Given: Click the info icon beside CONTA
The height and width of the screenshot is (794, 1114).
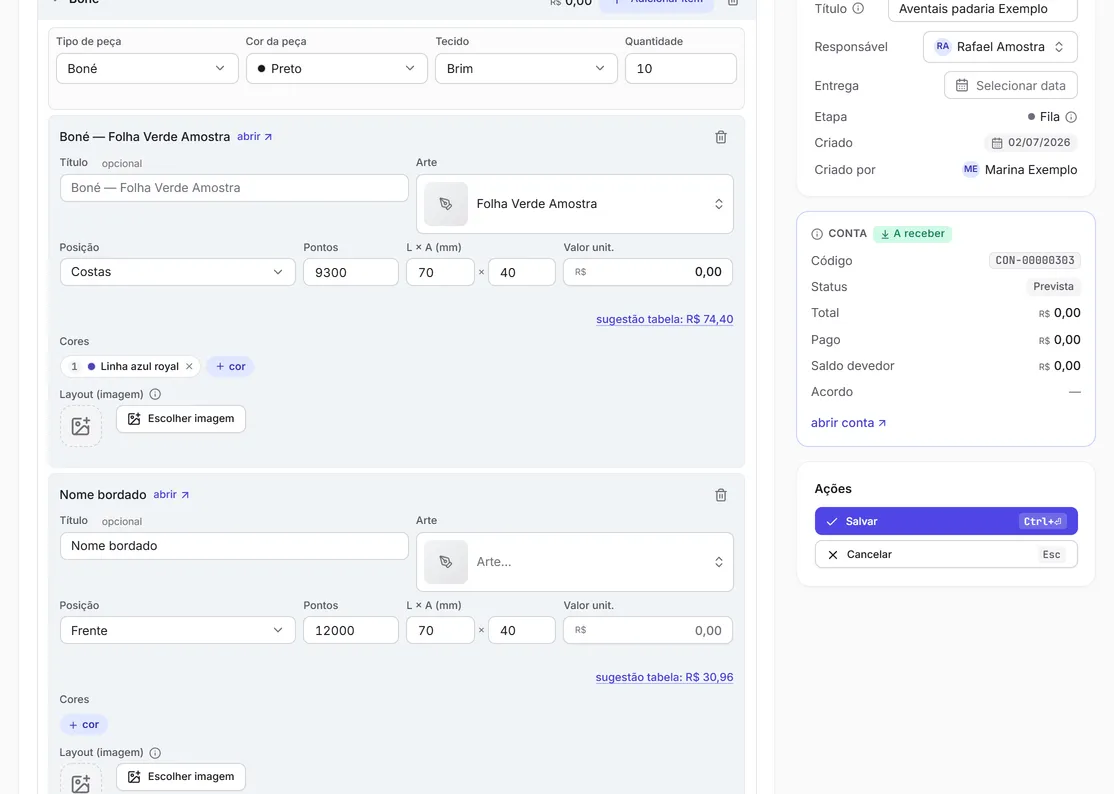Looking at the screenshot, I should (817, 234).
